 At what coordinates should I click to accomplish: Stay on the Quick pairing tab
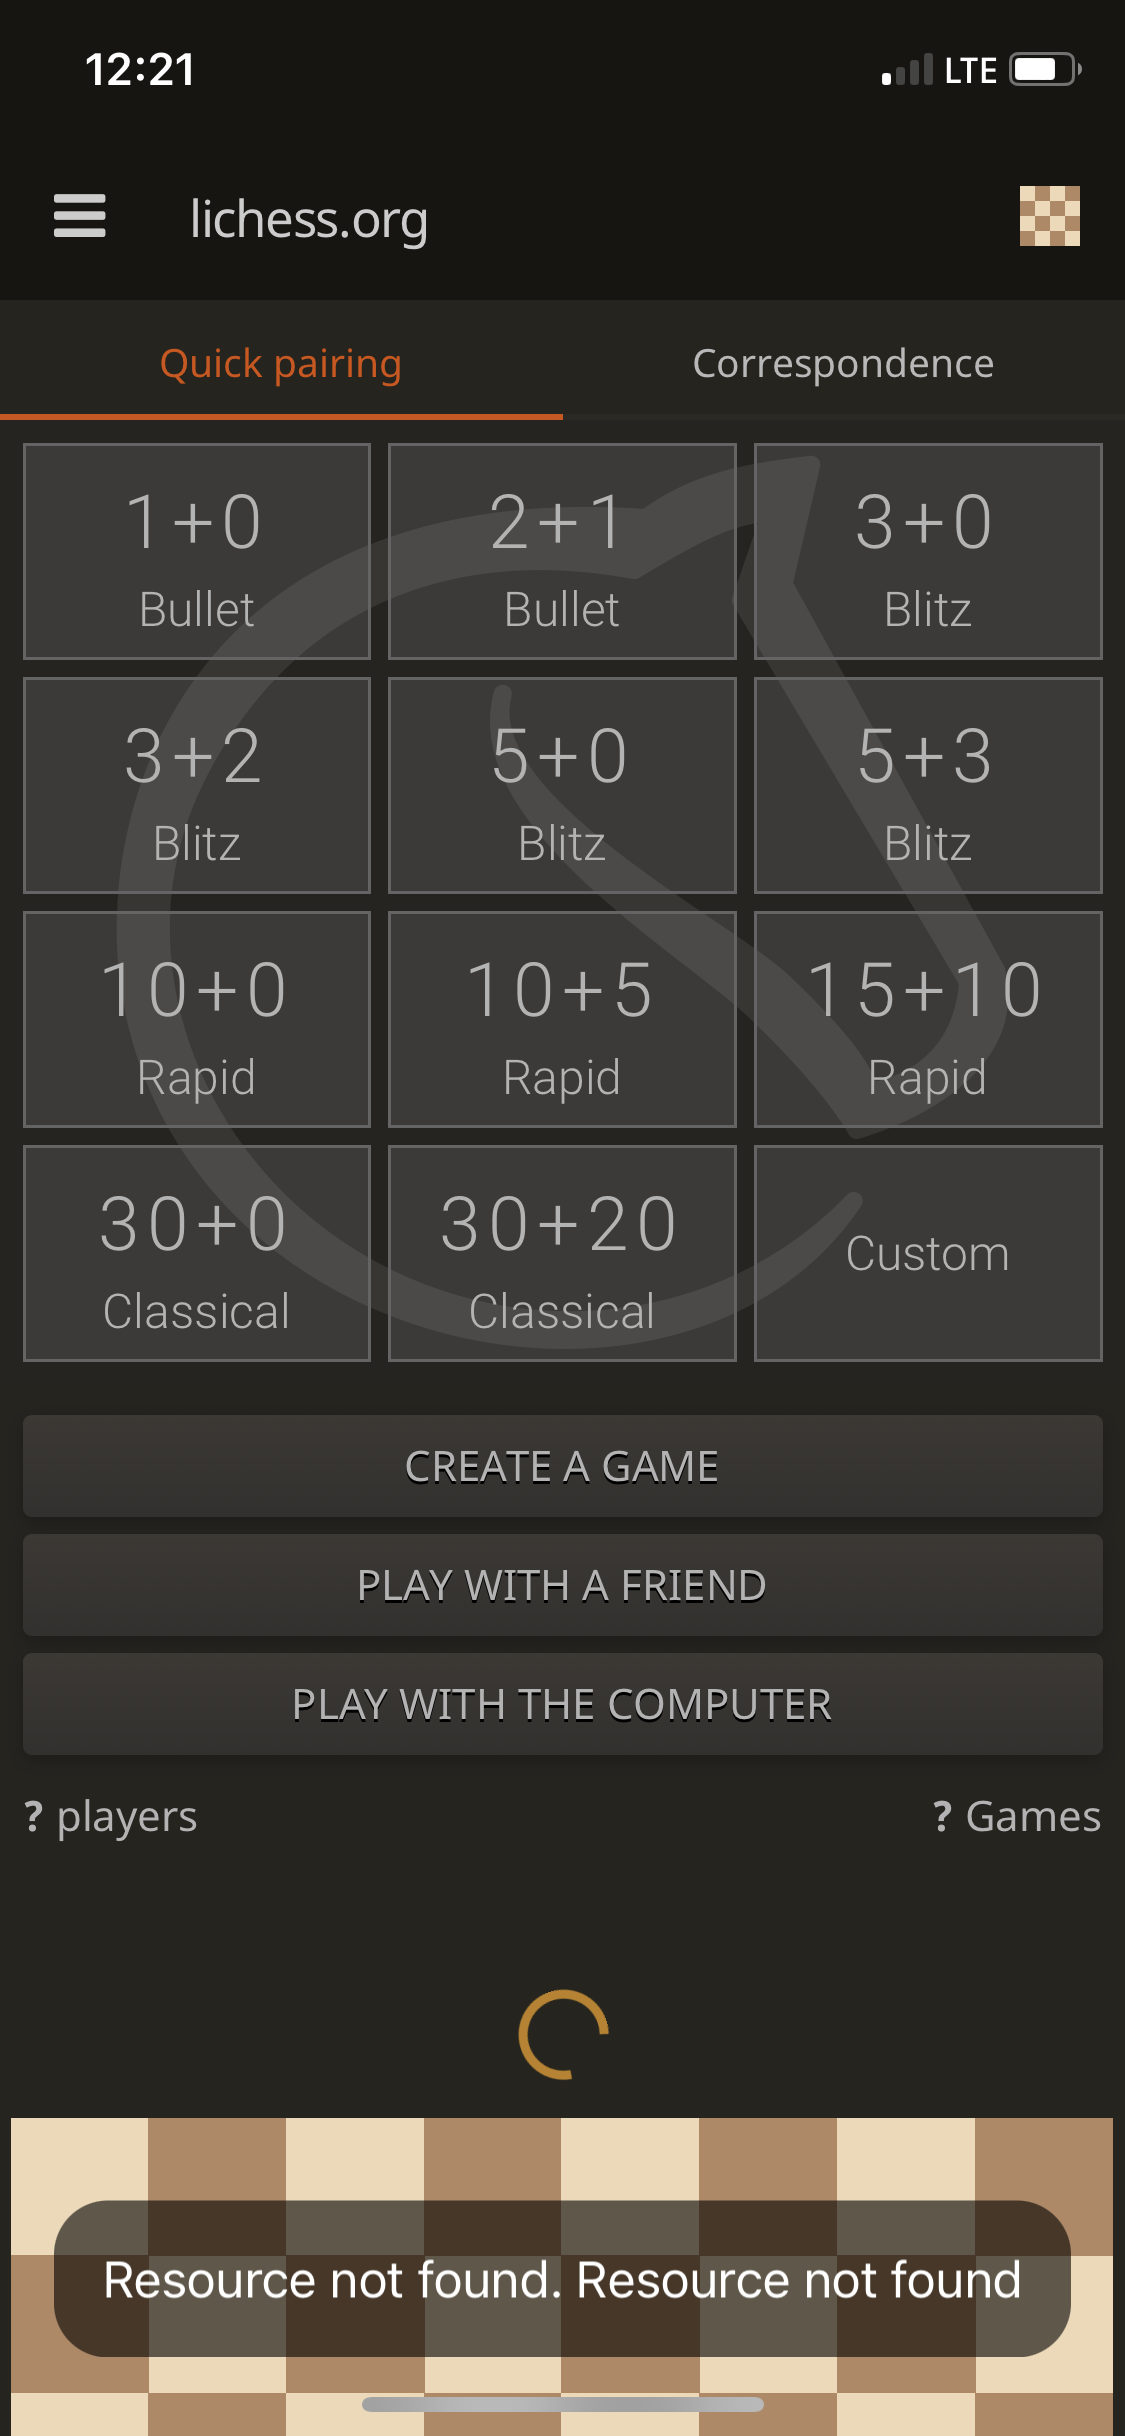(x=281, y=363)
